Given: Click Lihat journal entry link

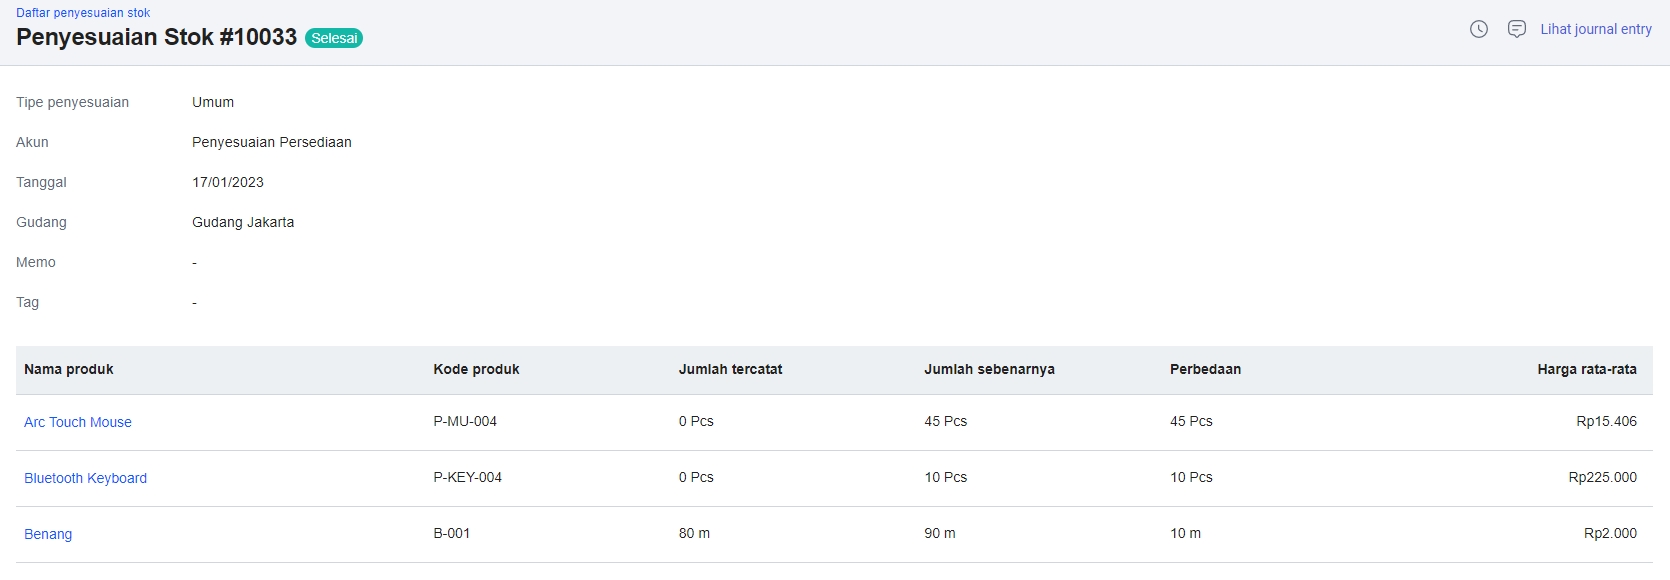Looking at the screenshot, I should pos(1595,29).
